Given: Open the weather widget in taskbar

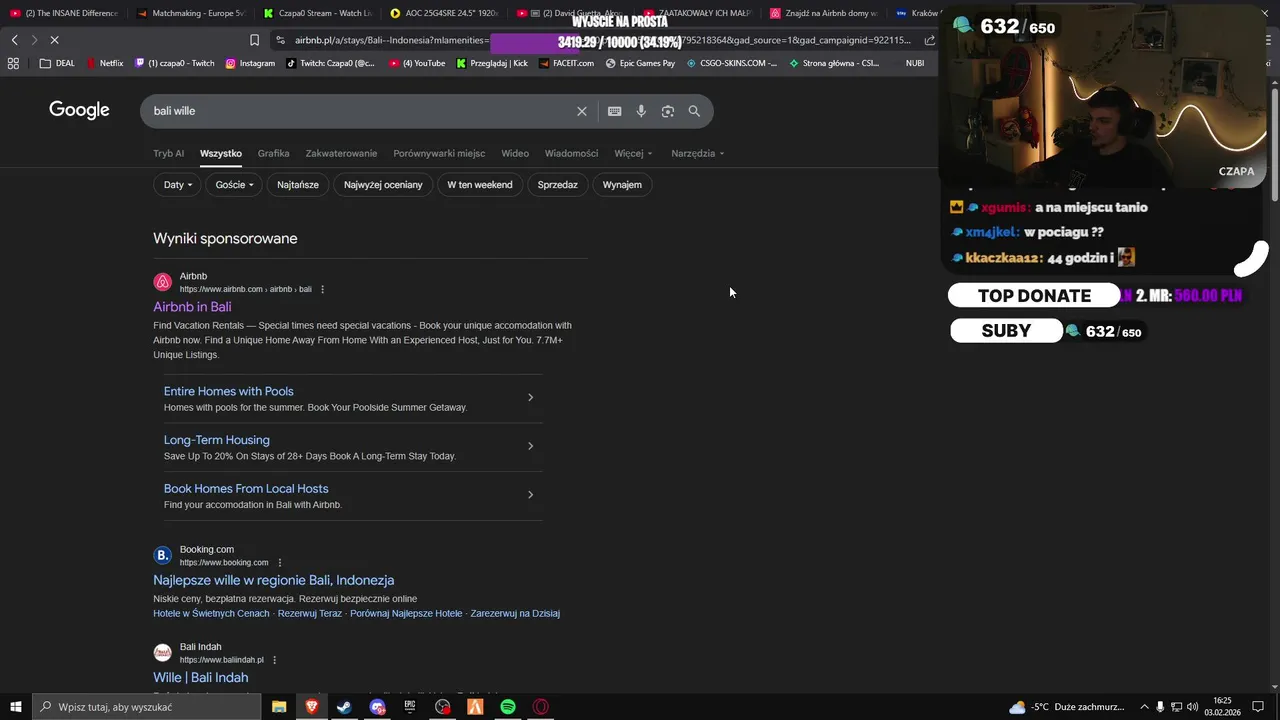Looking at the screenshot, I should click(x=1069, y=707).
